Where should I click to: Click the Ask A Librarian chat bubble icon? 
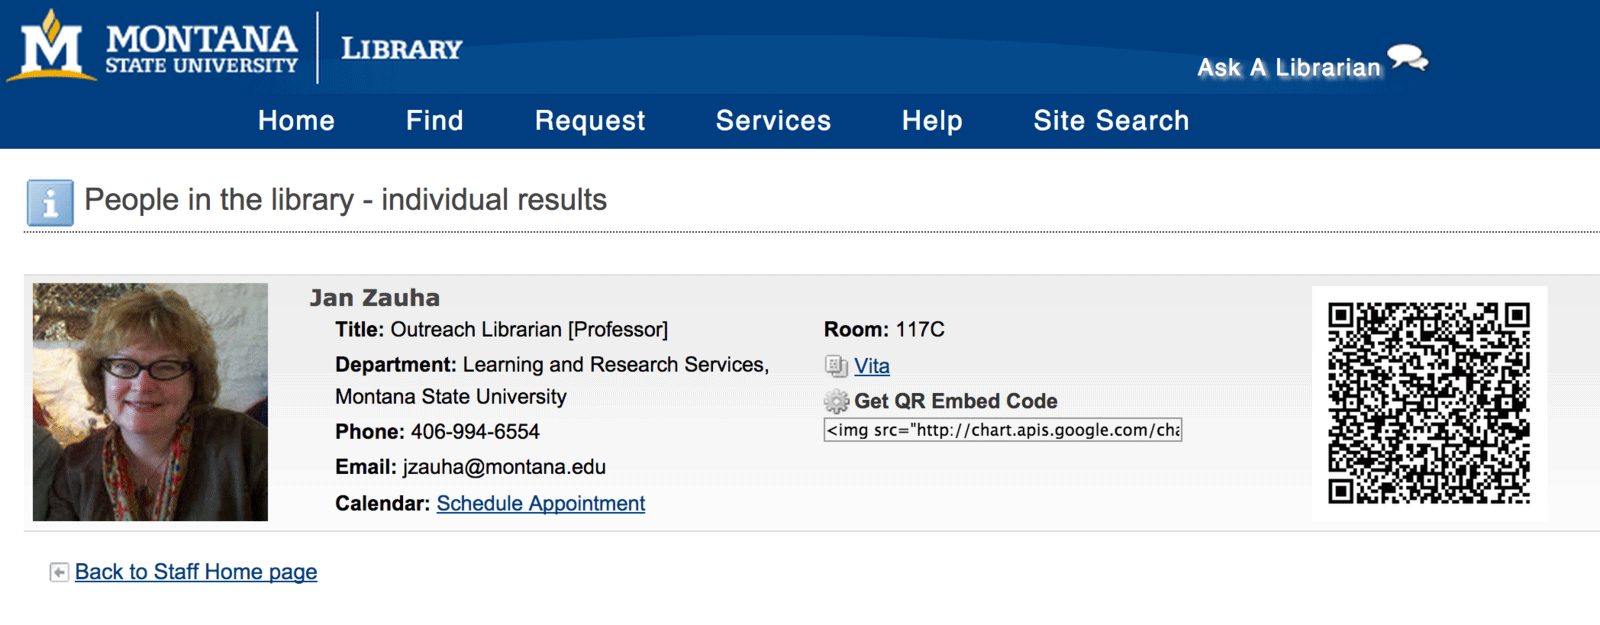click(1408, 58)
